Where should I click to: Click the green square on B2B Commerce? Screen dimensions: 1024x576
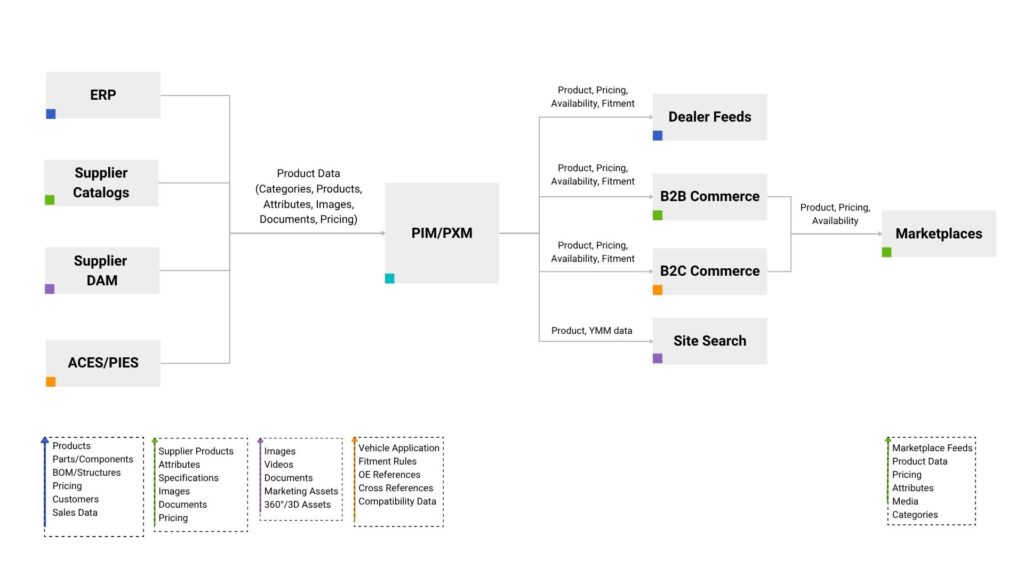click(x=658, y=215)
